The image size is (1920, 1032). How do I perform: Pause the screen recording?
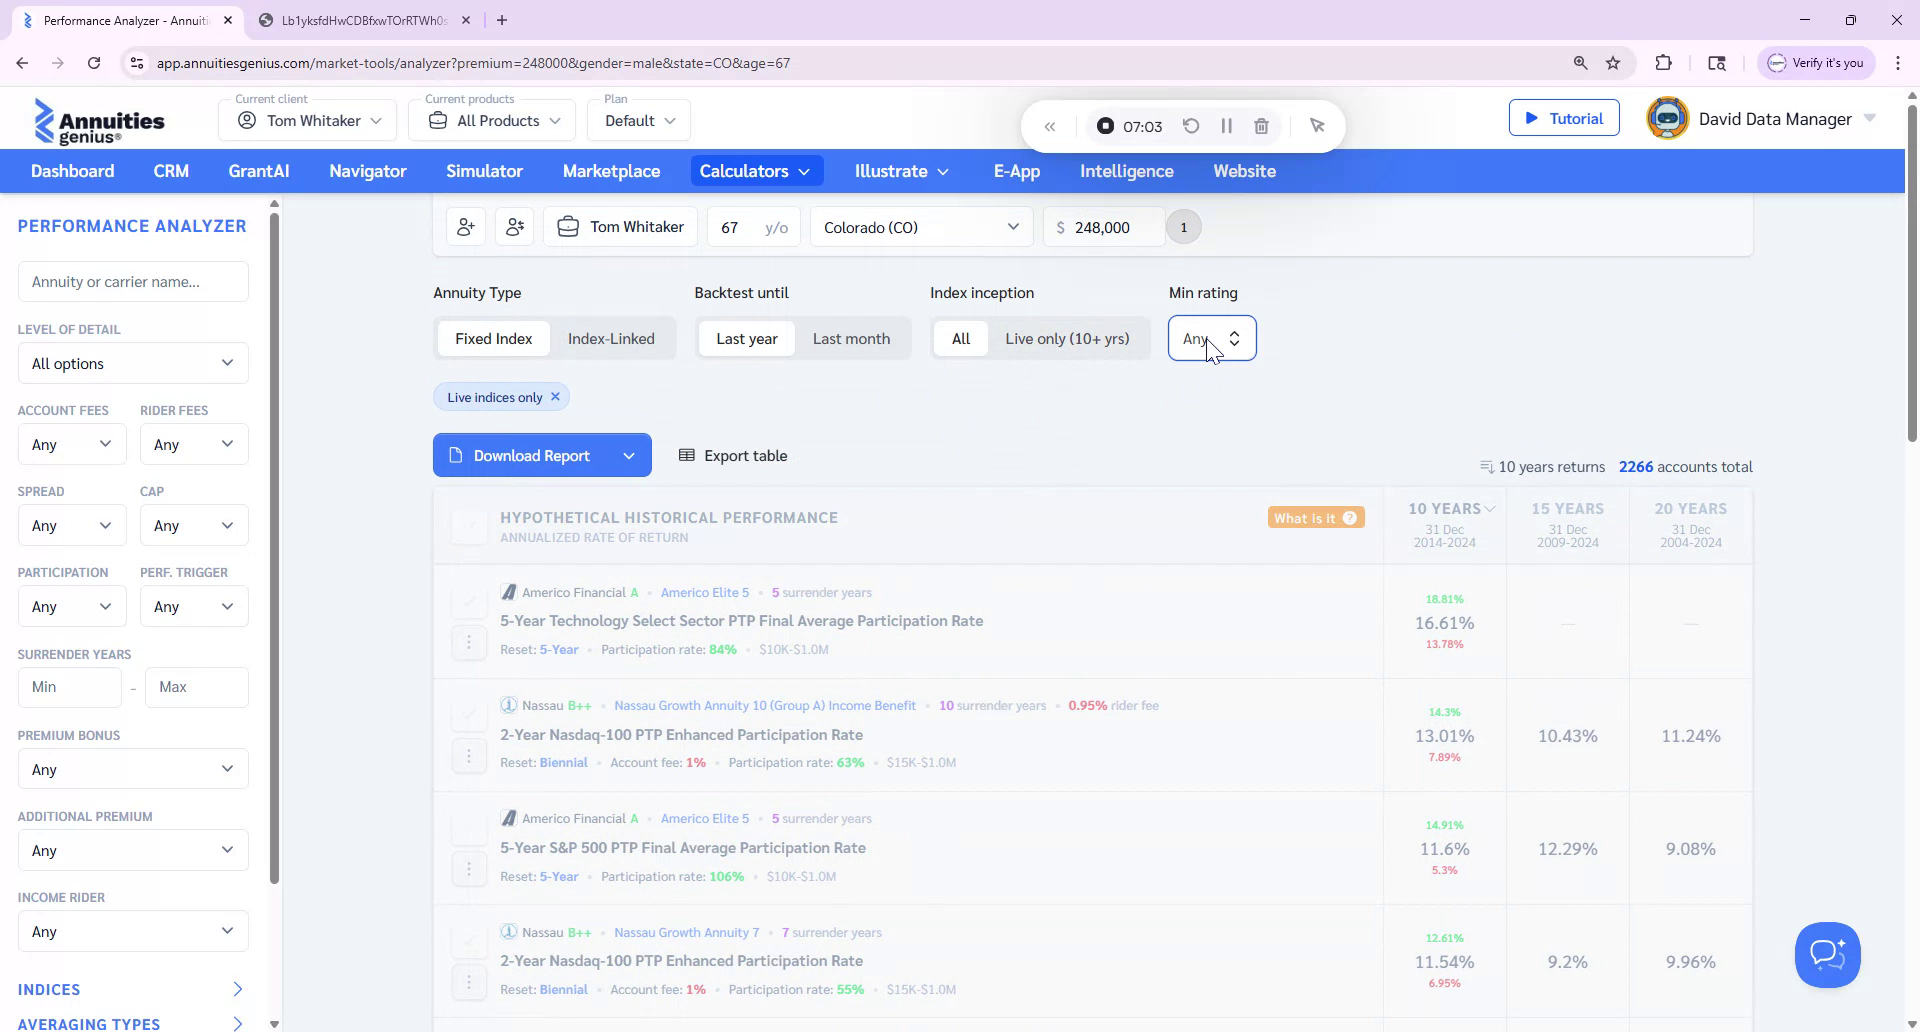pos(1226,126)
